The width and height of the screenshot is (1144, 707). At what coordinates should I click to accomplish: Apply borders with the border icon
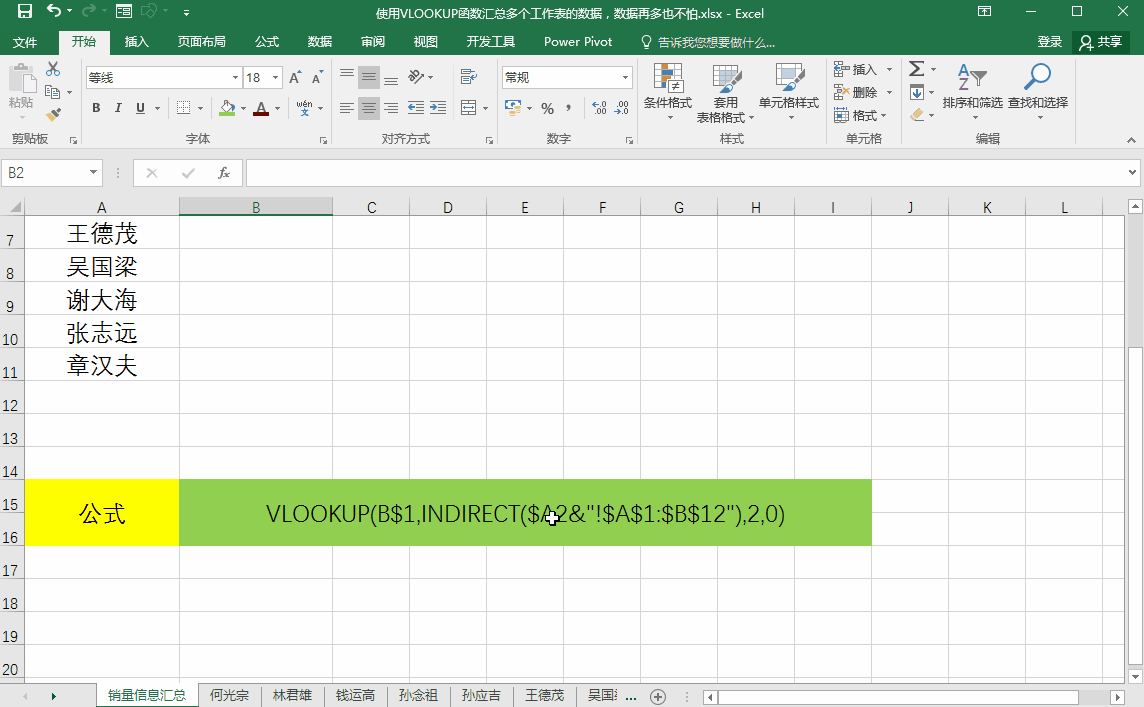[184, 108]
